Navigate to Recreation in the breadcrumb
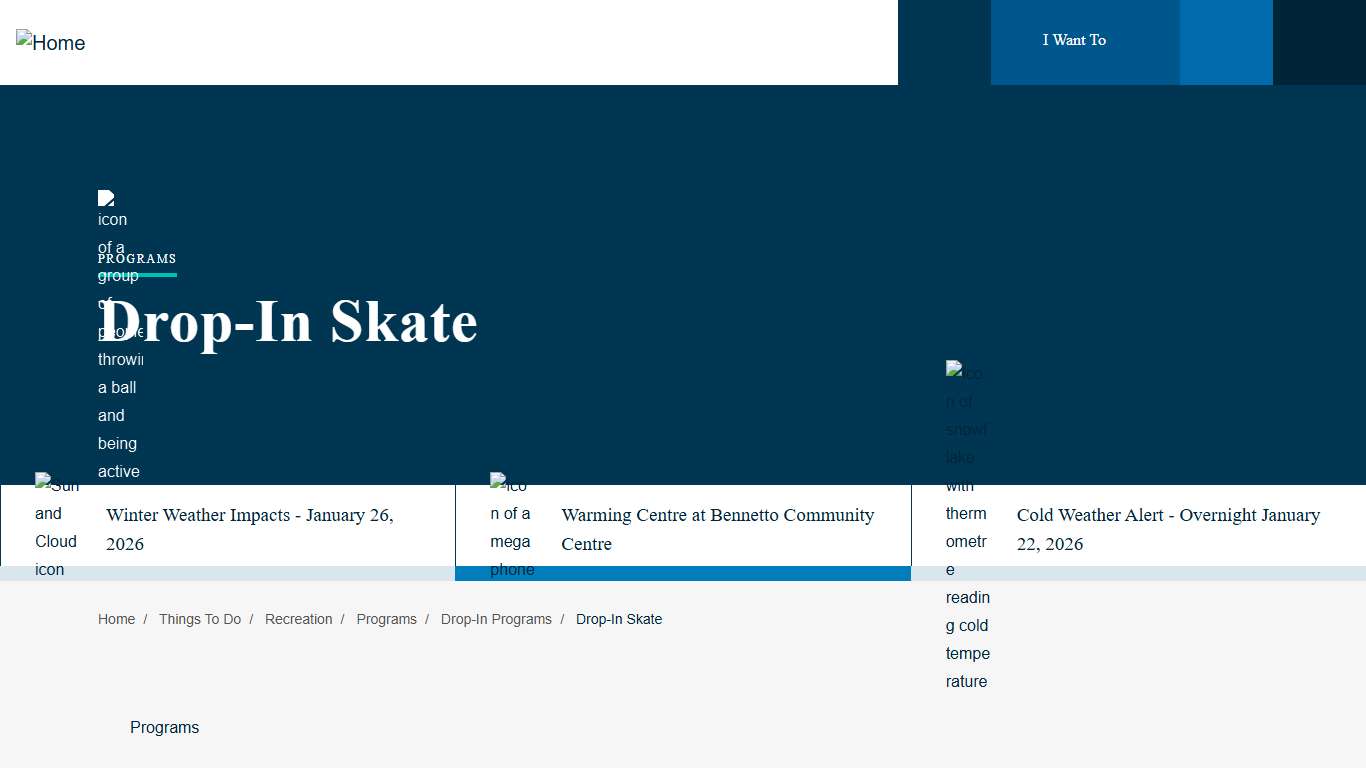 click(x=298, y=619)
